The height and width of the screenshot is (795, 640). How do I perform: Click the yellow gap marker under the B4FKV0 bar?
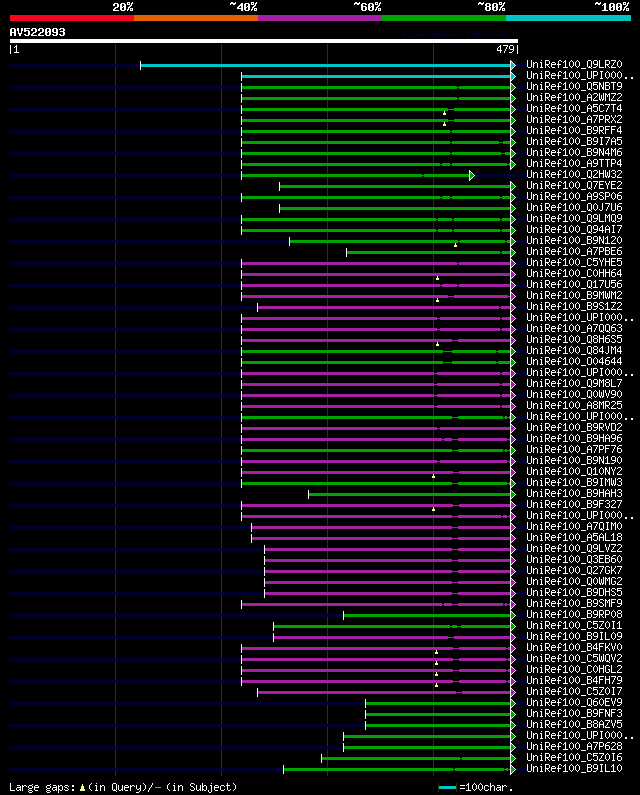click(x=436, y=652)
